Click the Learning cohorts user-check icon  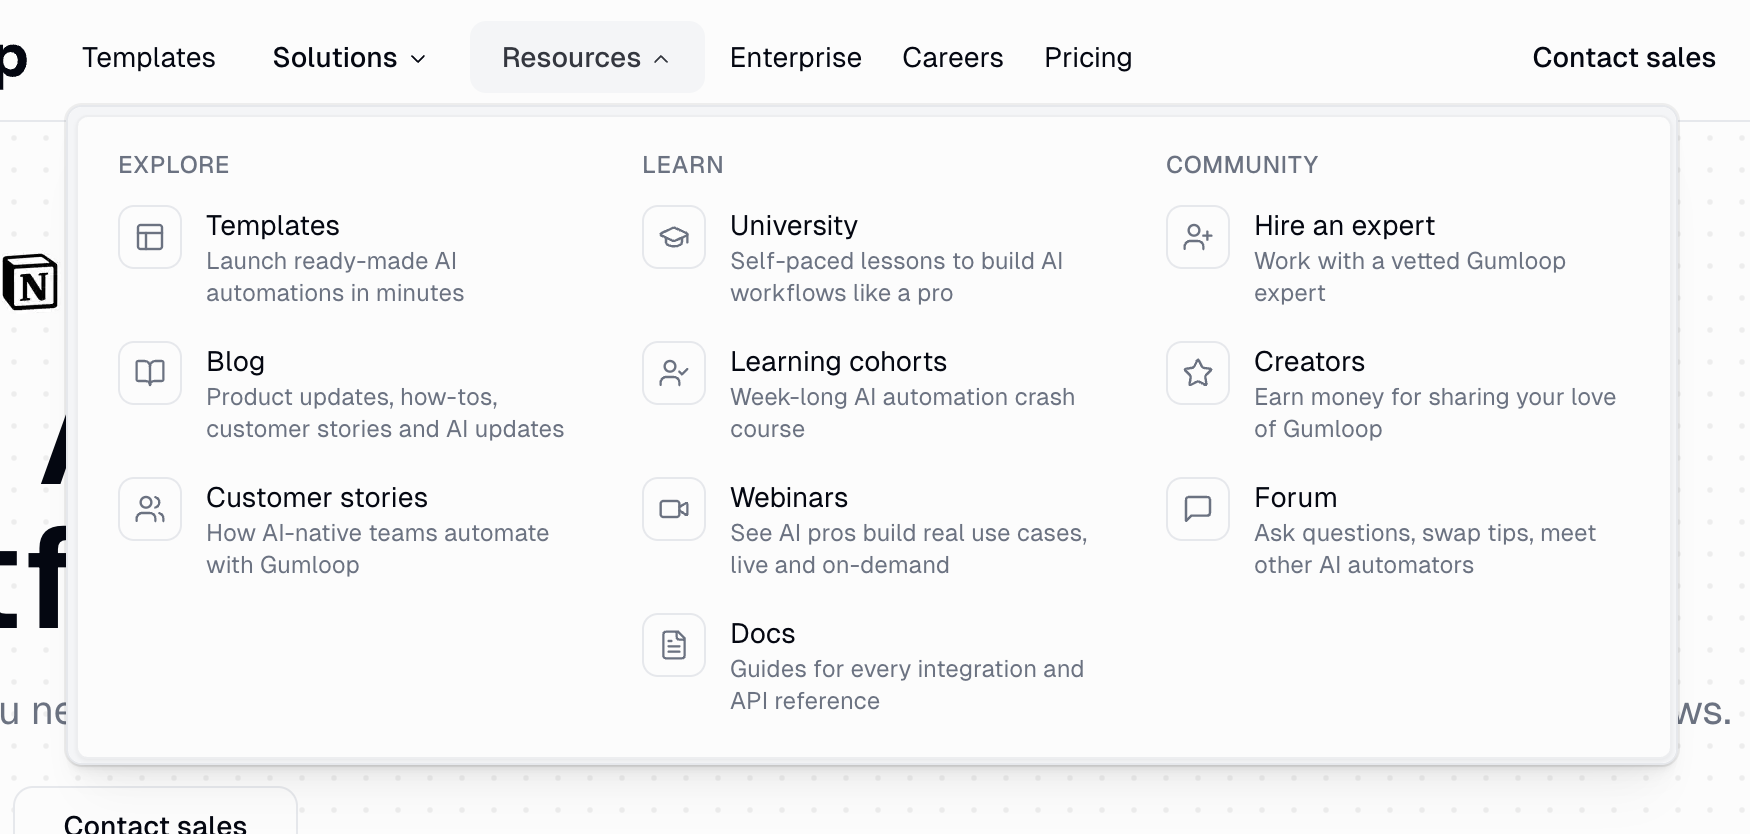click(x=674, y=373)
